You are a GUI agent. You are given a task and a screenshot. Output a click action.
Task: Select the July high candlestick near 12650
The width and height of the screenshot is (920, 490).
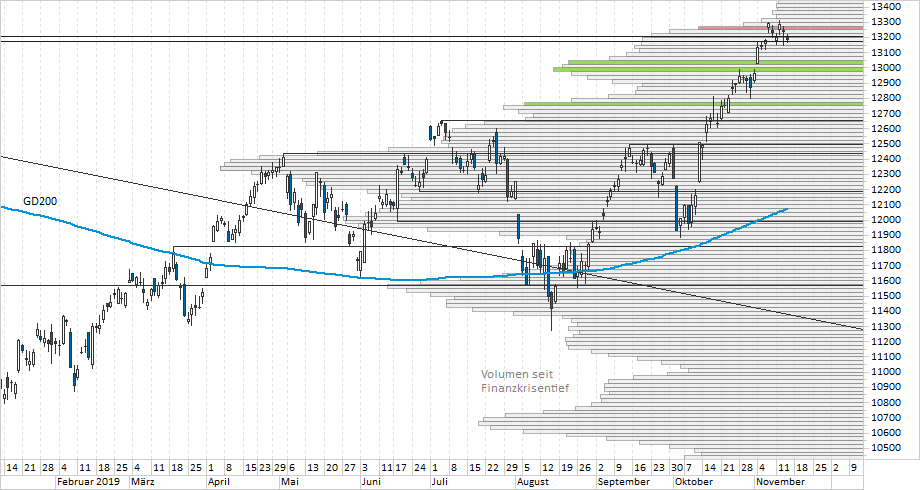point(442,128)
